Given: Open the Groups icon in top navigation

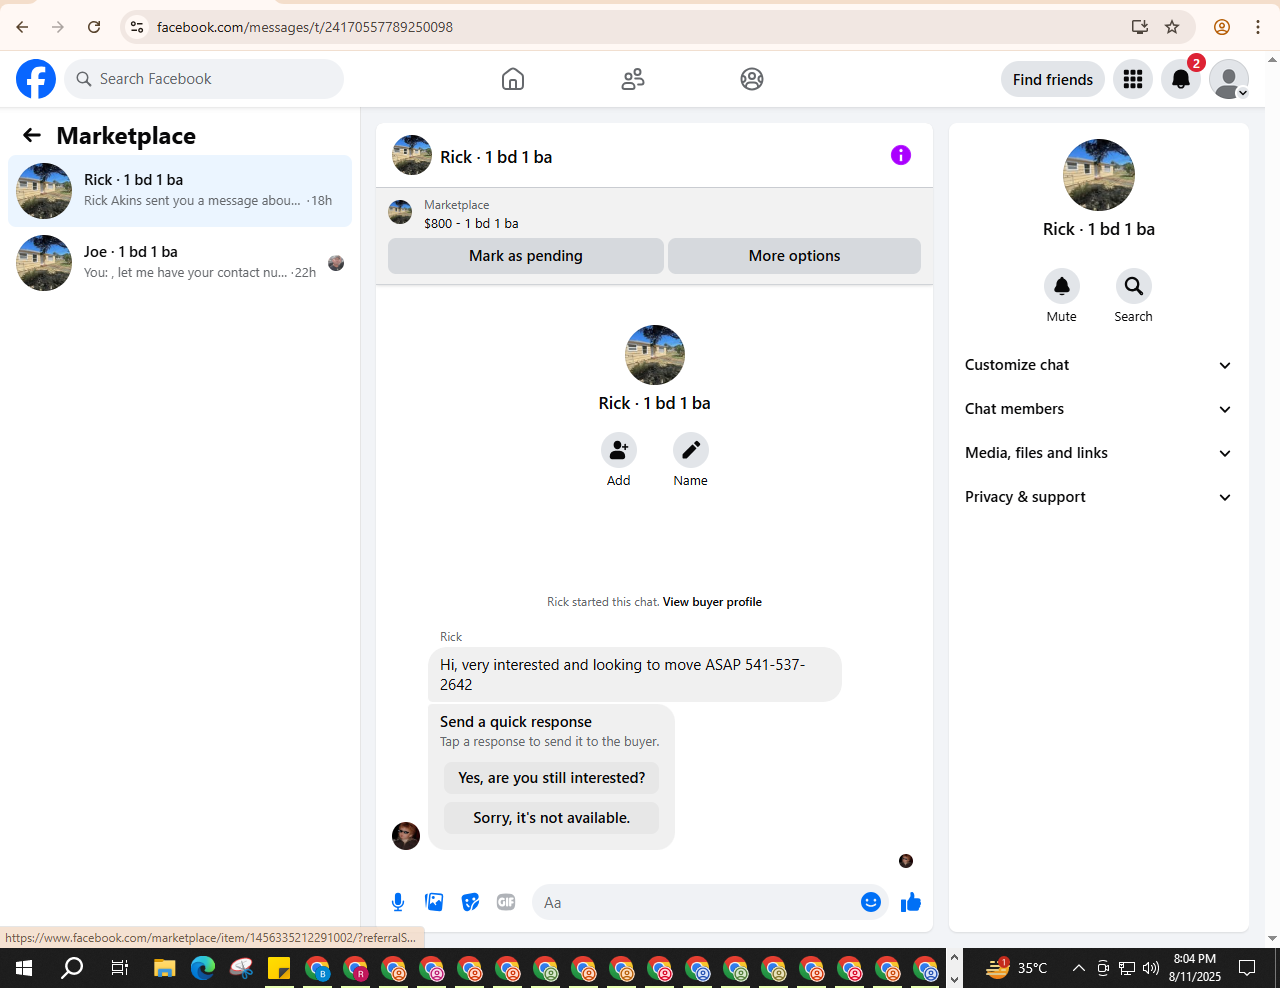Looking at the screenshot, I should pyautogui.click(x=752, y=79).
